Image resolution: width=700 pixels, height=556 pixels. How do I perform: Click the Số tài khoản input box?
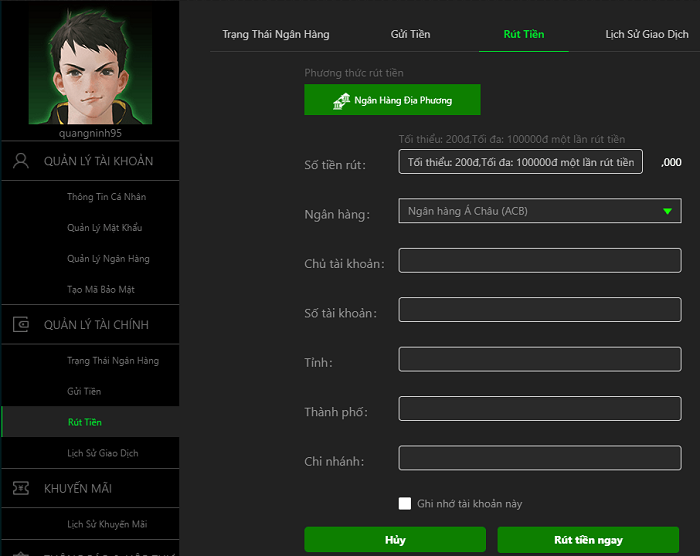(539, 310)
